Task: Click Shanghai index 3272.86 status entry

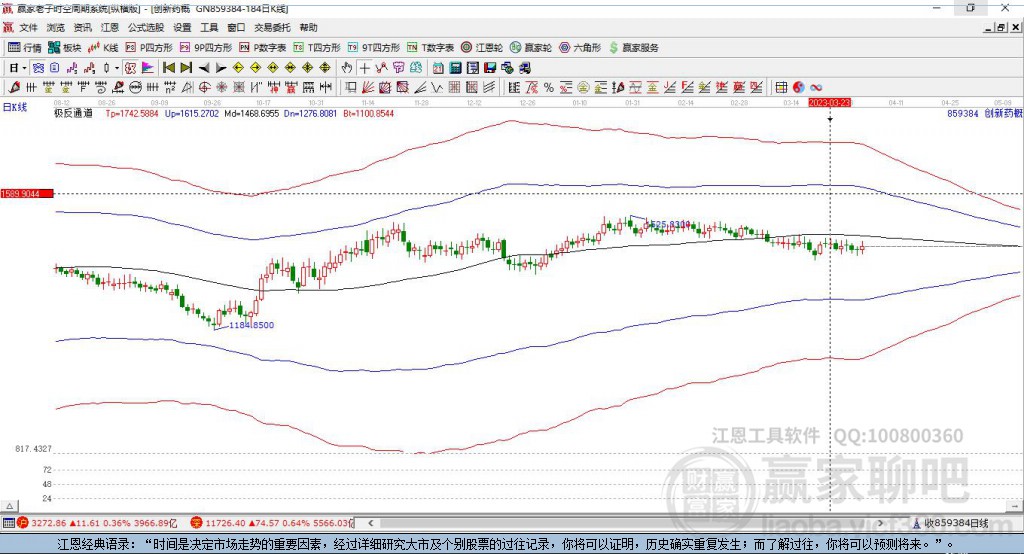Action: [97, 523]
